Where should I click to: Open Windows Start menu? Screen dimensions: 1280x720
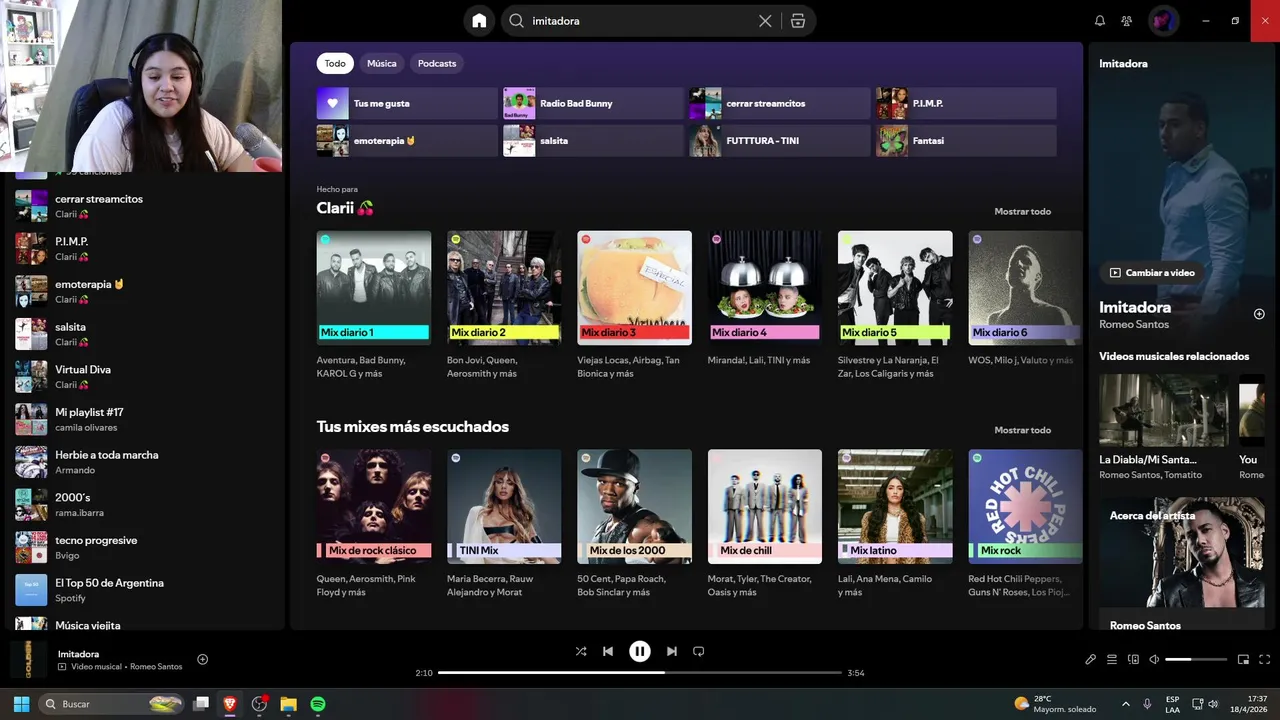[21, 704]
